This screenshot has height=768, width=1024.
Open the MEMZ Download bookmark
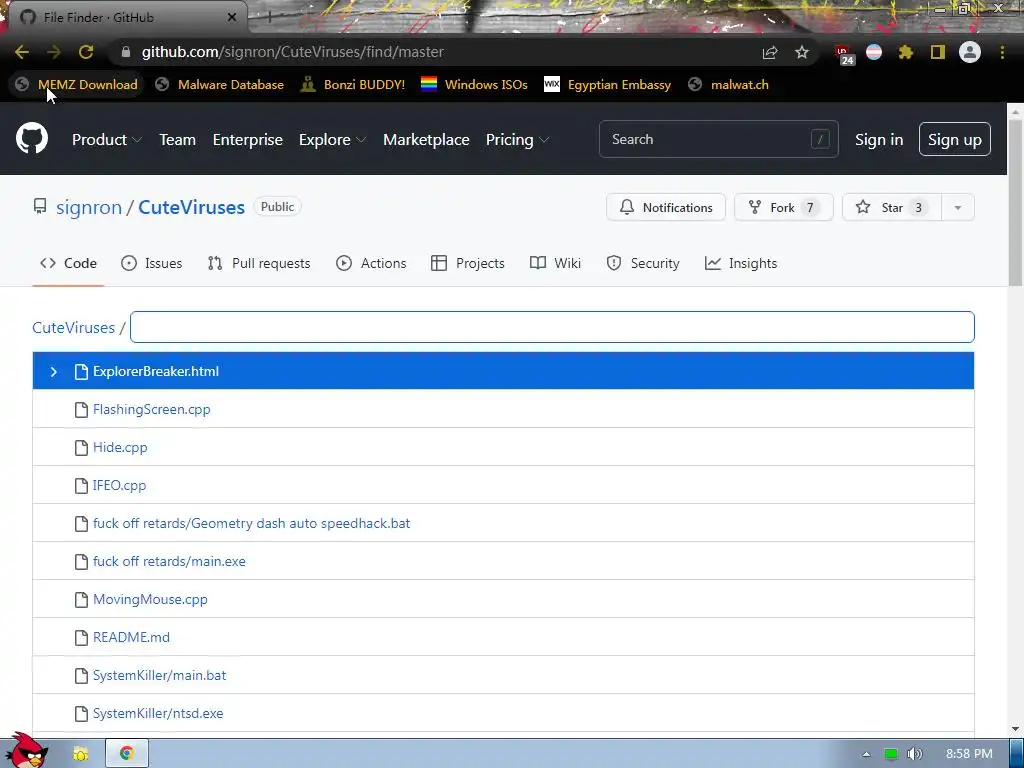coord(76,85)
